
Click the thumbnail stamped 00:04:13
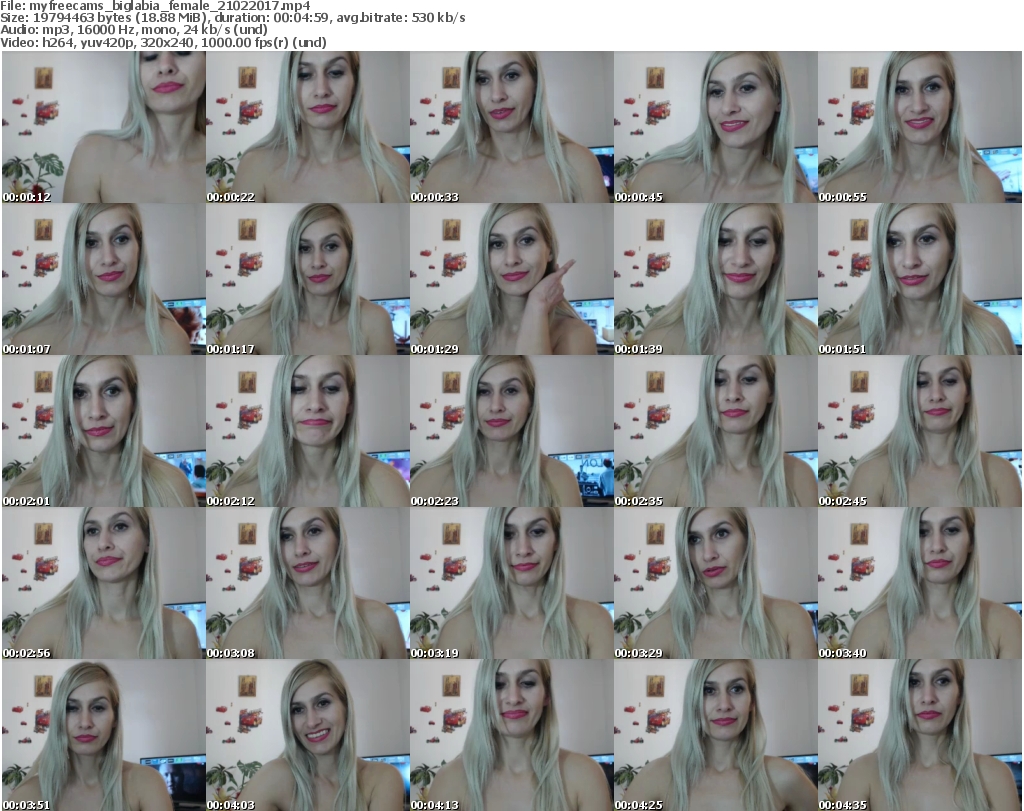point(511,735)
